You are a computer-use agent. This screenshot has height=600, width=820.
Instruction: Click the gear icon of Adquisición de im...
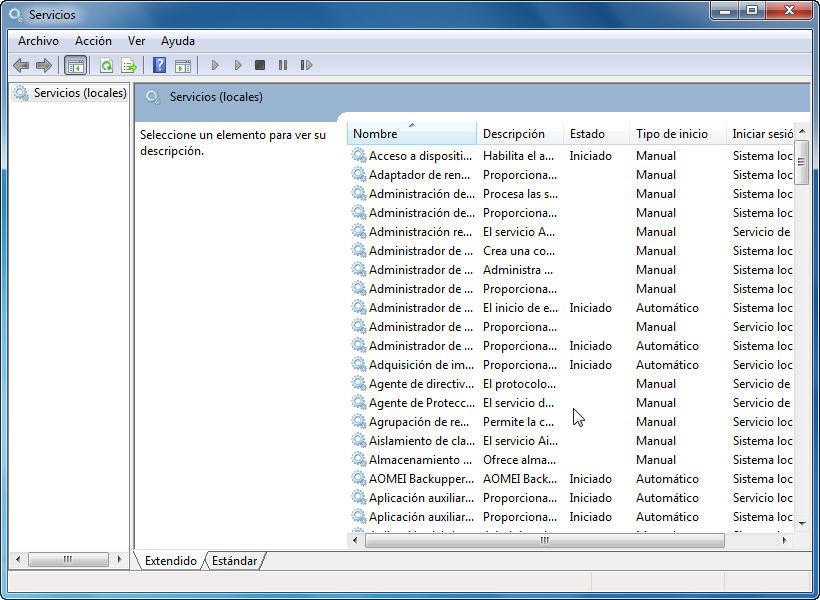(358, 364)
